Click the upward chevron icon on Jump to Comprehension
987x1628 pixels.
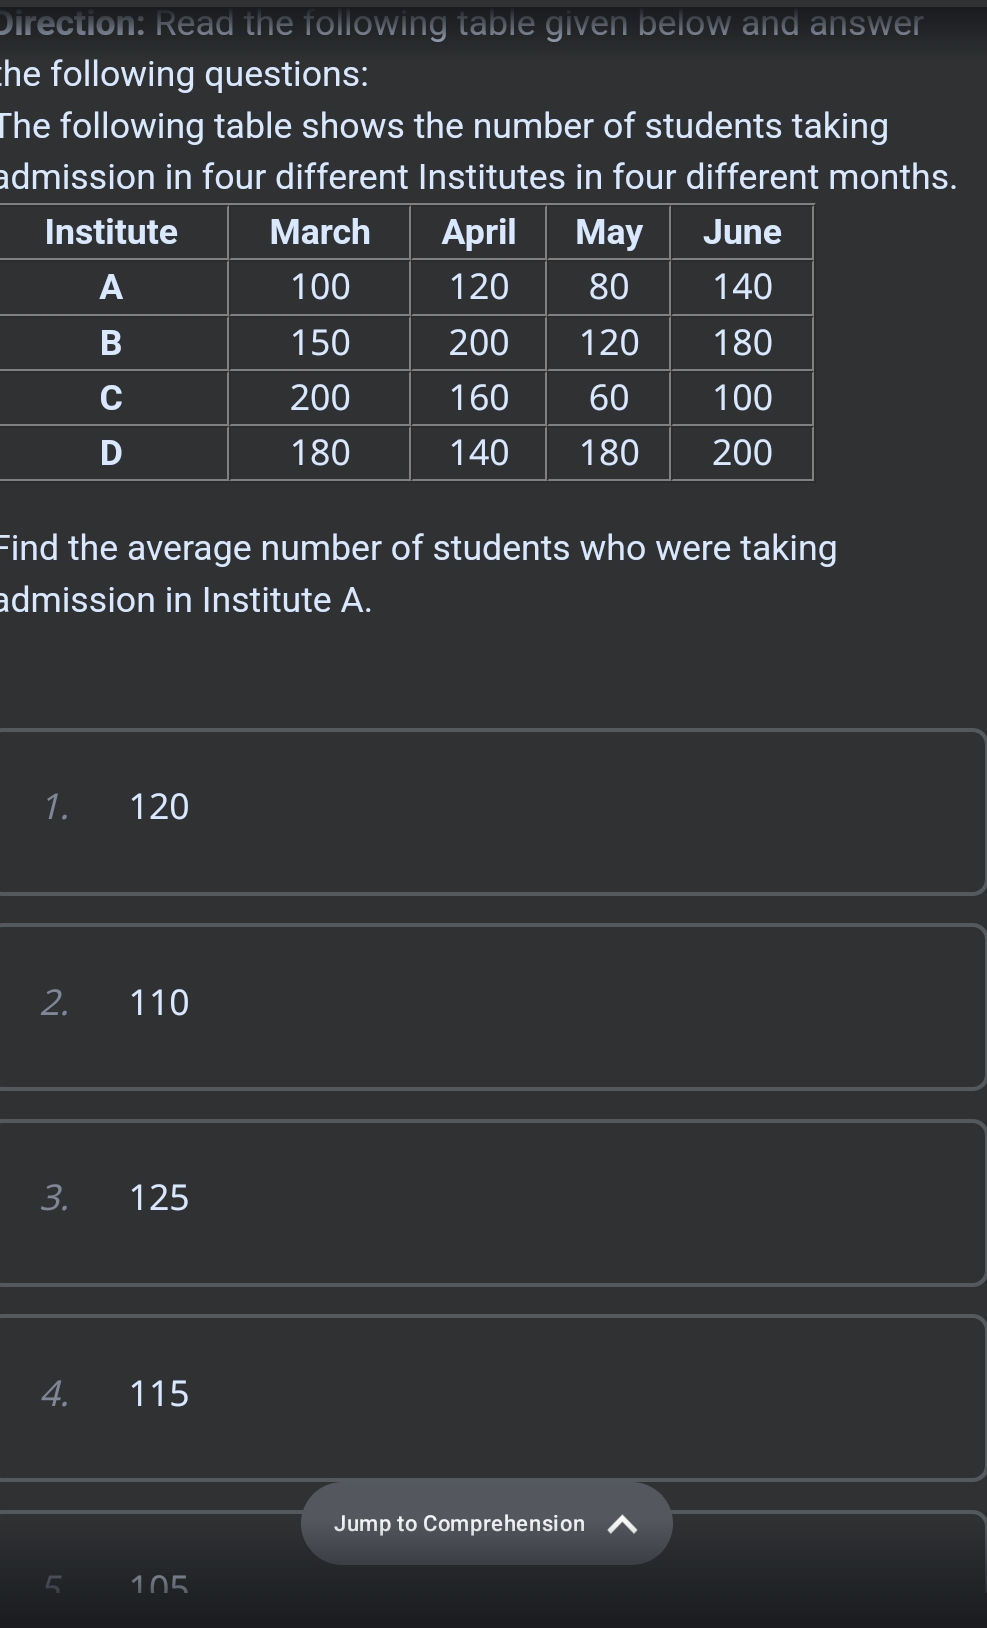tap(625, 1523)
